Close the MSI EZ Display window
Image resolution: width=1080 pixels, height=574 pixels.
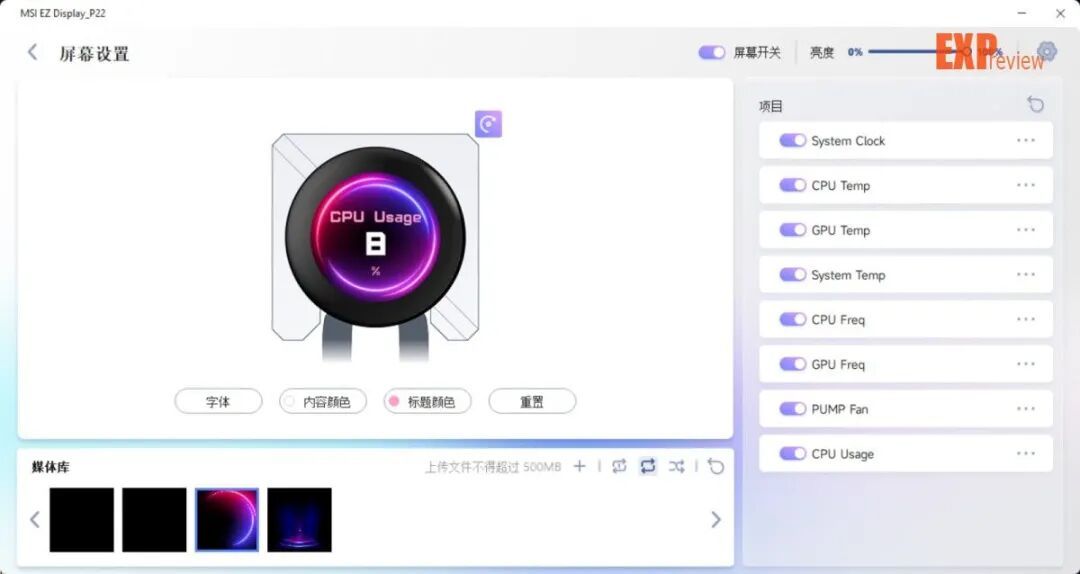point(1061,13)
